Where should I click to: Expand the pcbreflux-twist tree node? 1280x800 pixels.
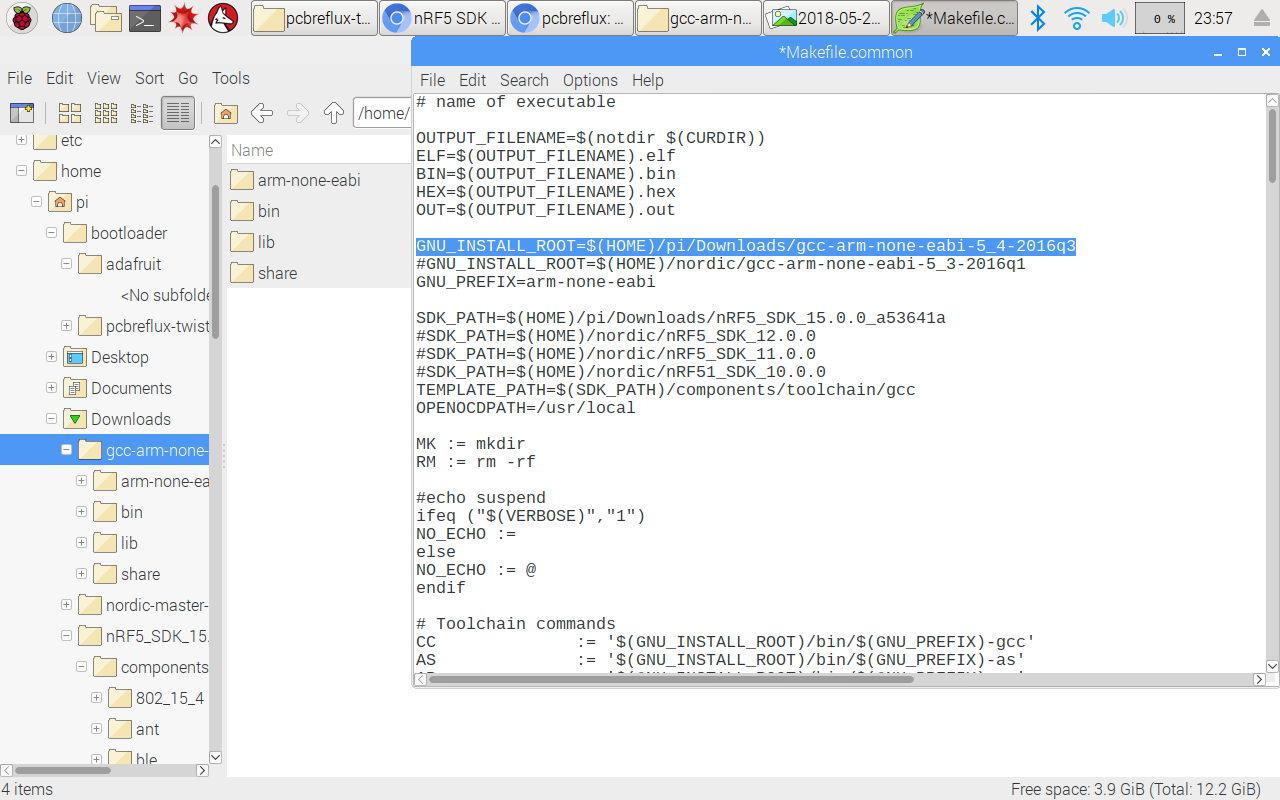(x=66, y=326)
